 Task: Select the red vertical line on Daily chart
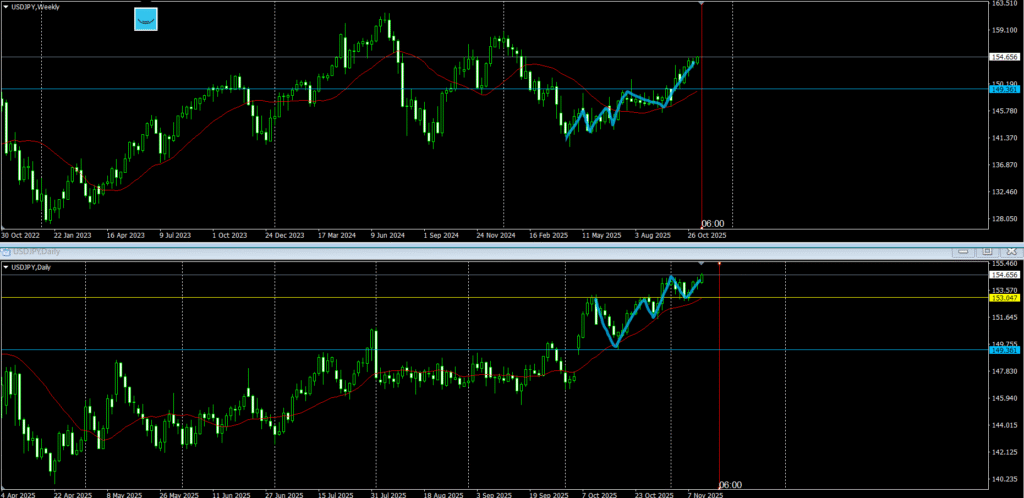[720, 400]
